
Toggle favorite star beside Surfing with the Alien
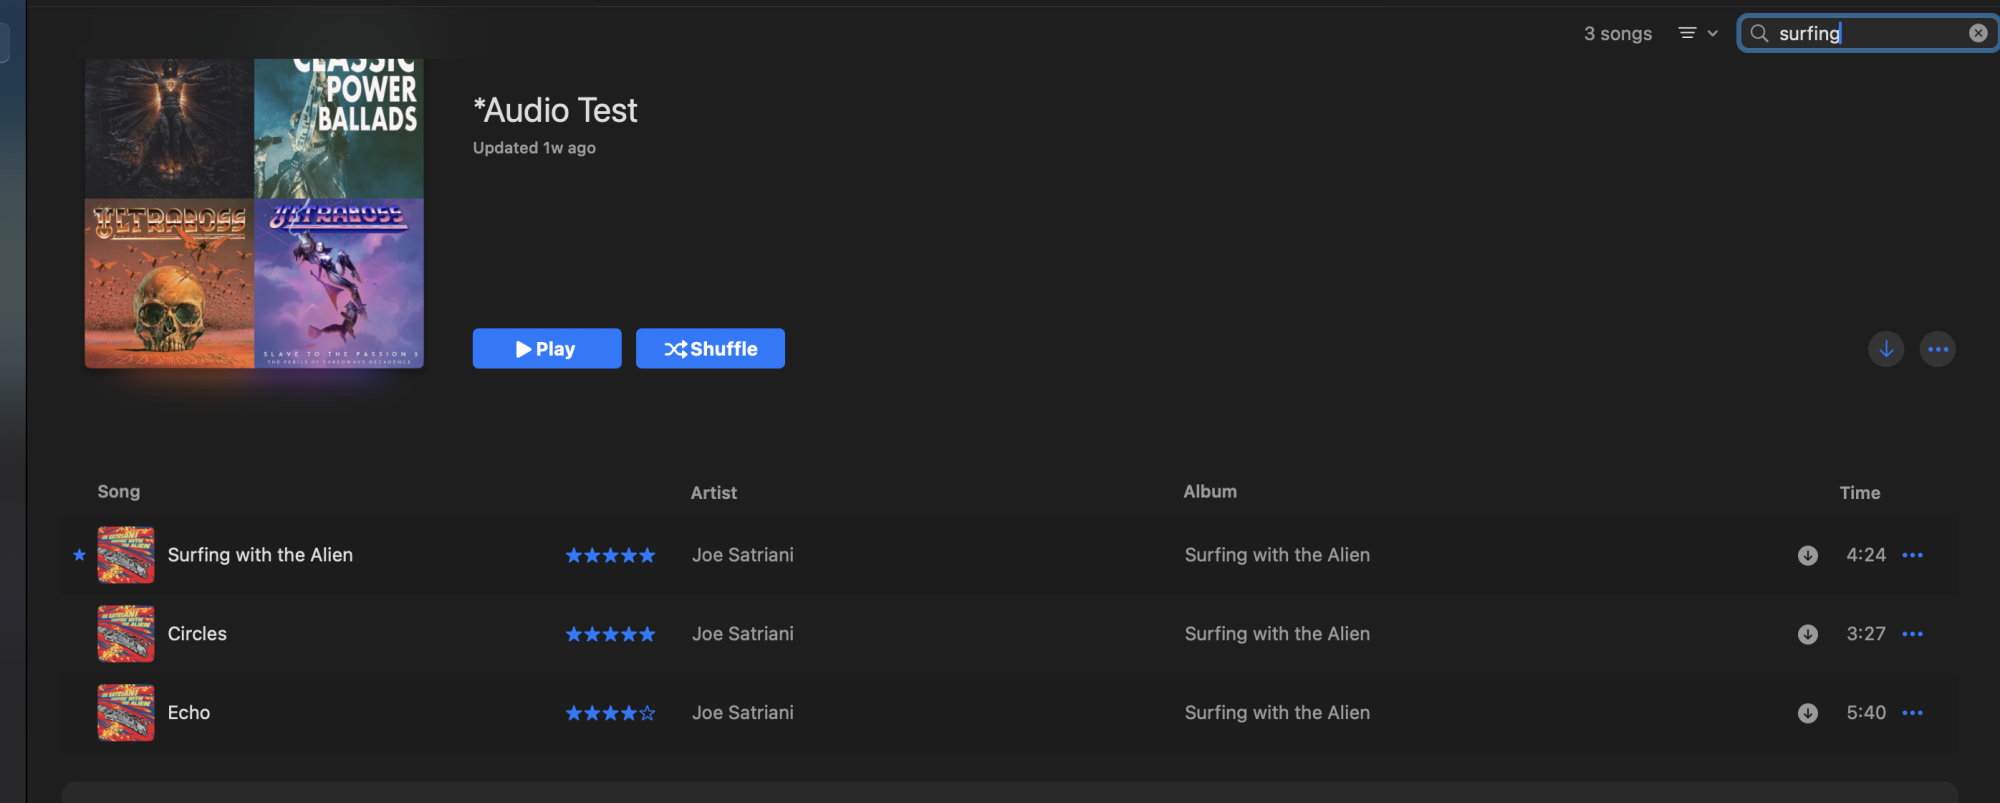pyautogui.click(x=79, y=555)
